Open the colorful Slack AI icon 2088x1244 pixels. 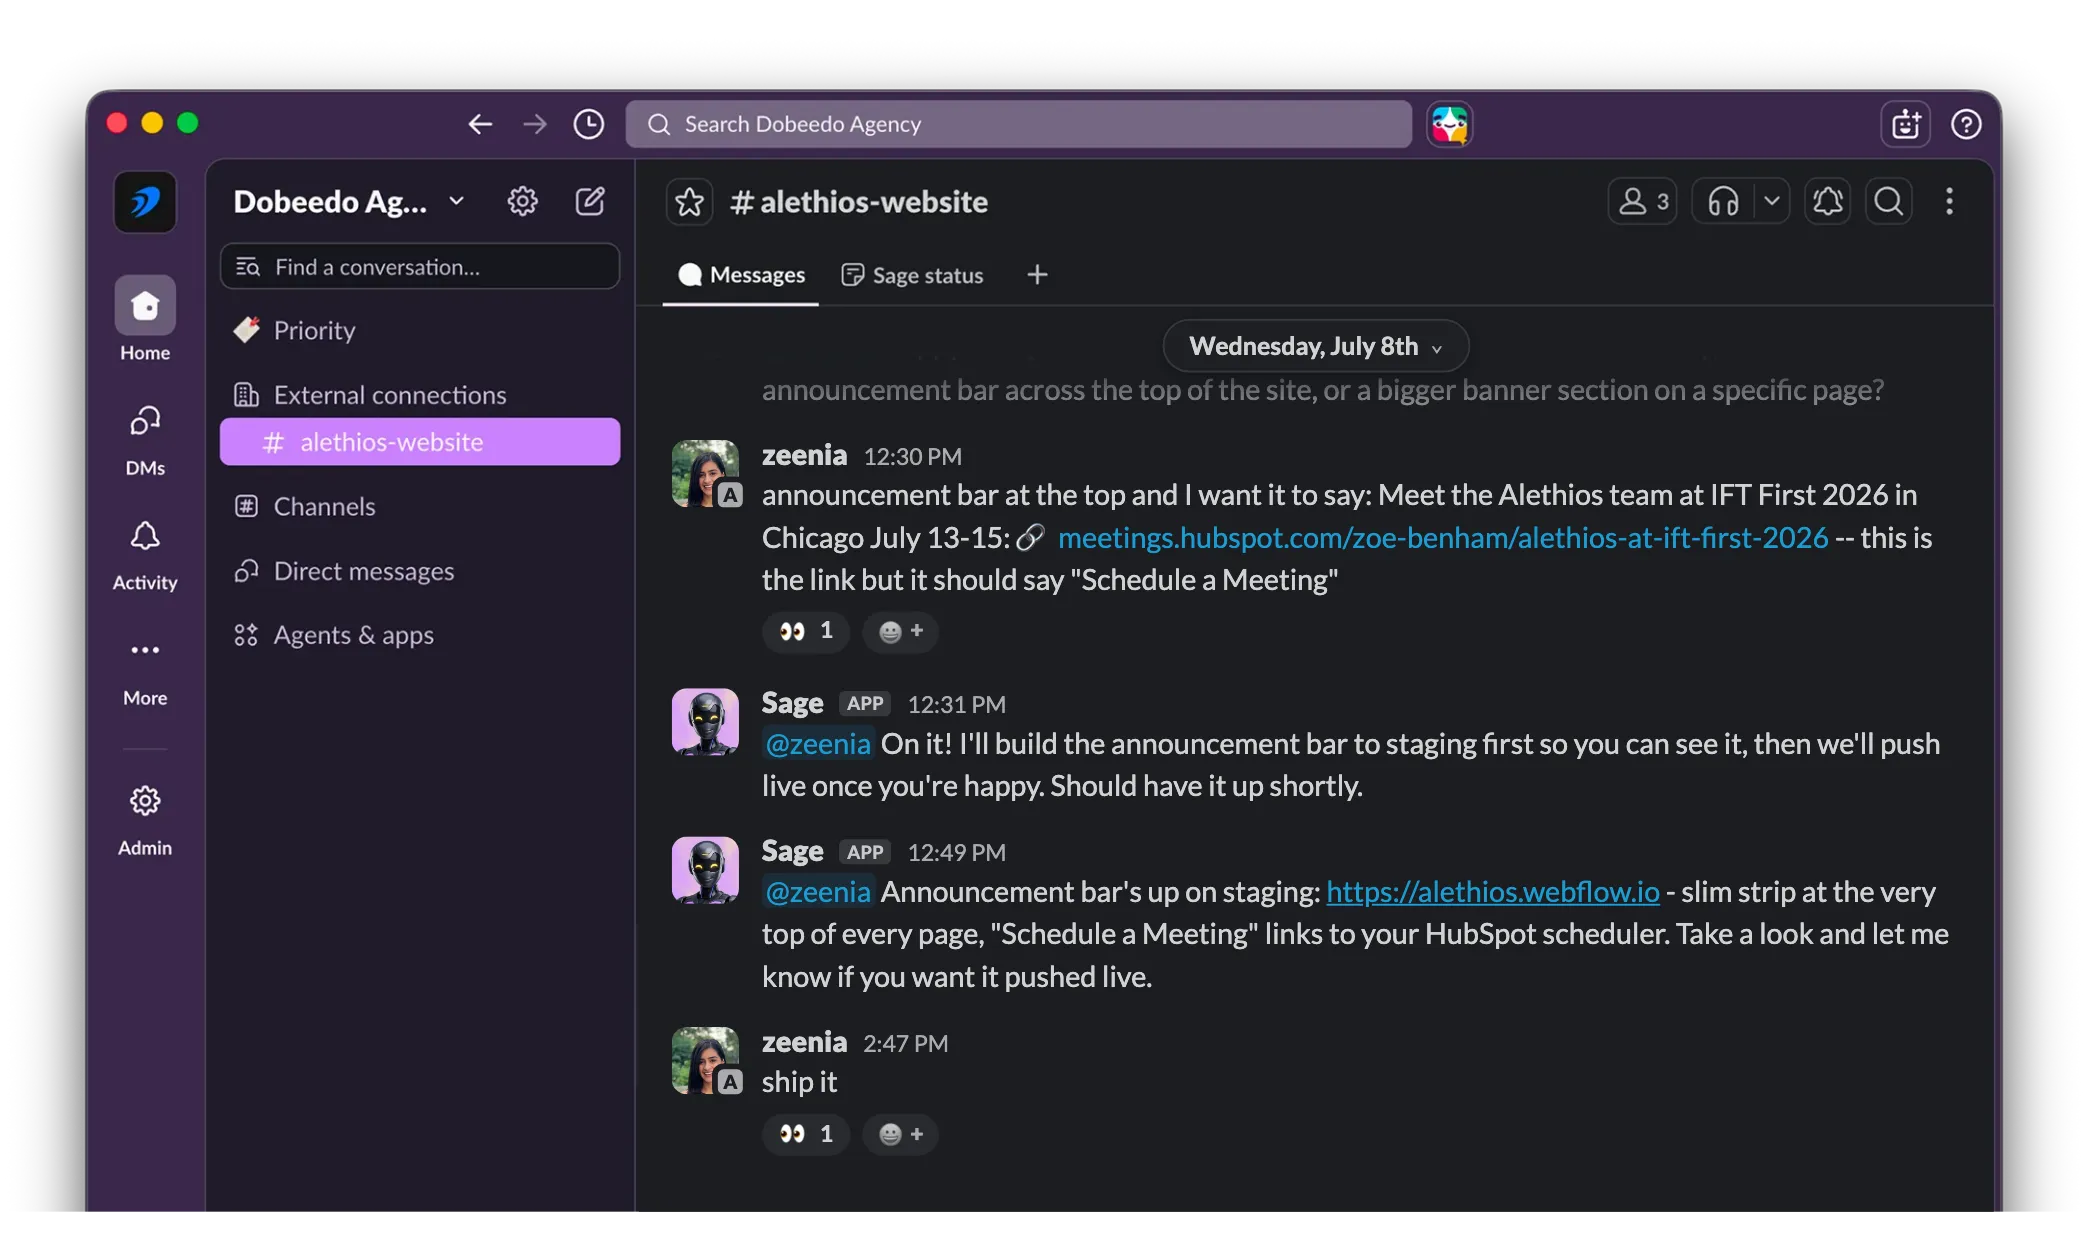pyautogui.click(x=1449, y=124)
